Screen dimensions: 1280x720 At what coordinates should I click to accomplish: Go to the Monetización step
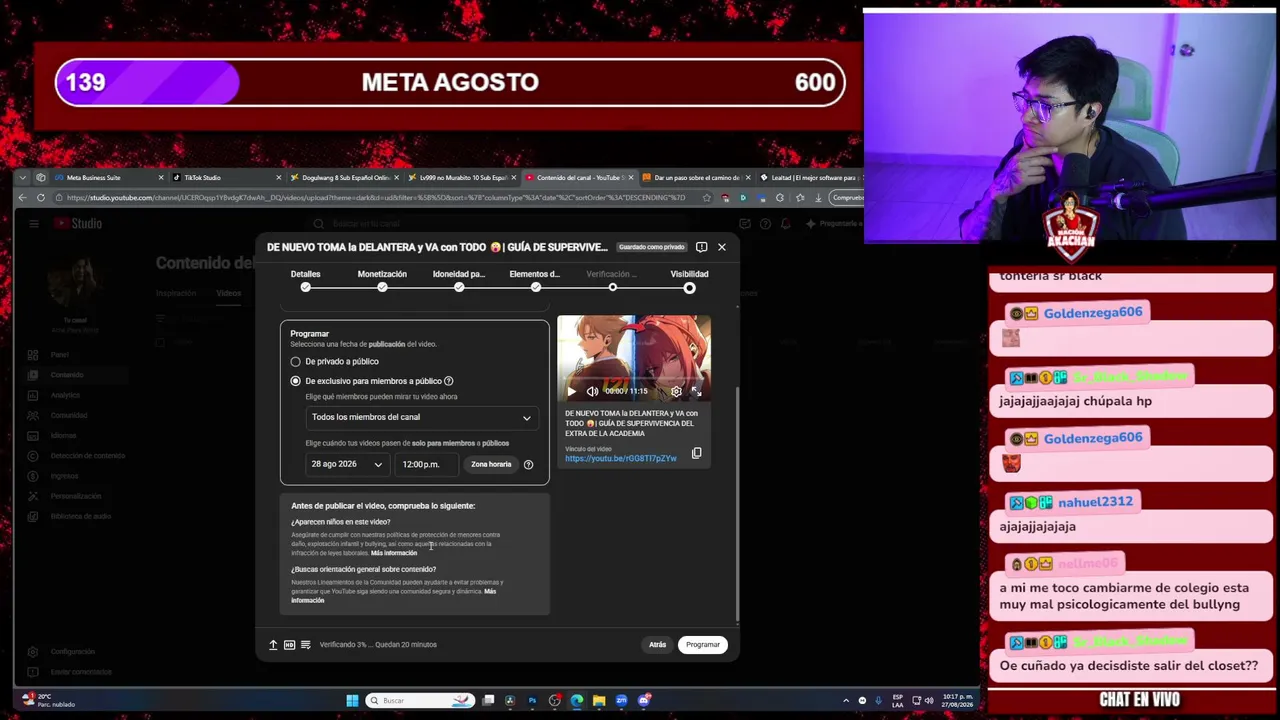tap(382, 280)
